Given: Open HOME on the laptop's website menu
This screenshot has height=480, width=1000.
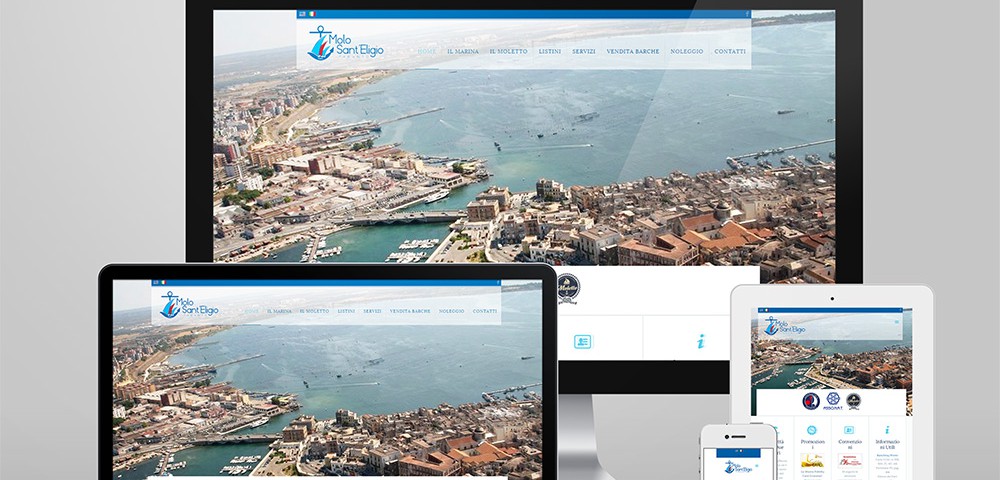Looking at the screenshot, I should (x=251, y=311).
